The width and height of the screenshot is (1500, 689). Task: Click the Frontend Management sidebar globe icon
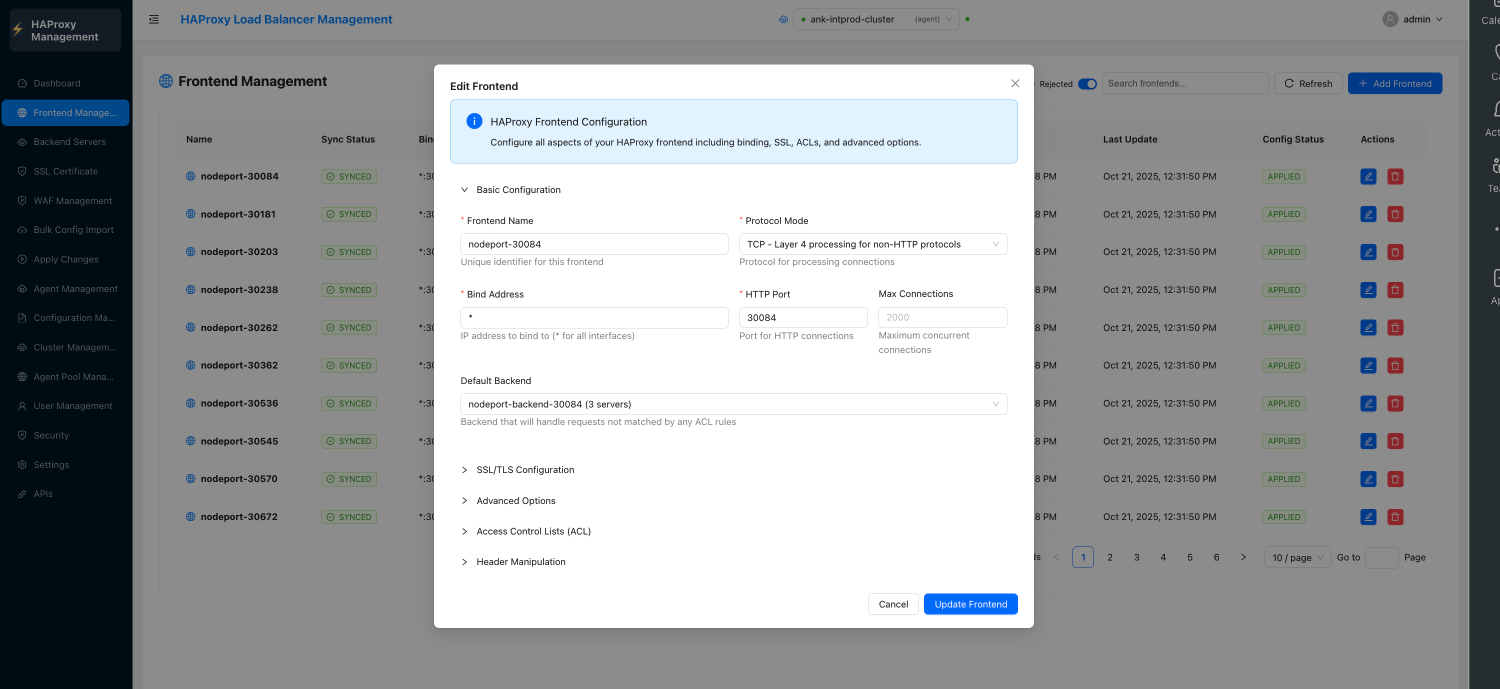click(x=23, y=113)
